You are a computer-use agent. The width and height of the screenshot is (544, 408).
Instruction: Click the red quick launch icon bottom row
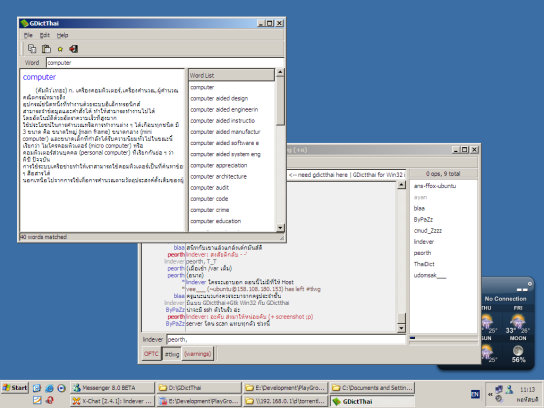49,400
